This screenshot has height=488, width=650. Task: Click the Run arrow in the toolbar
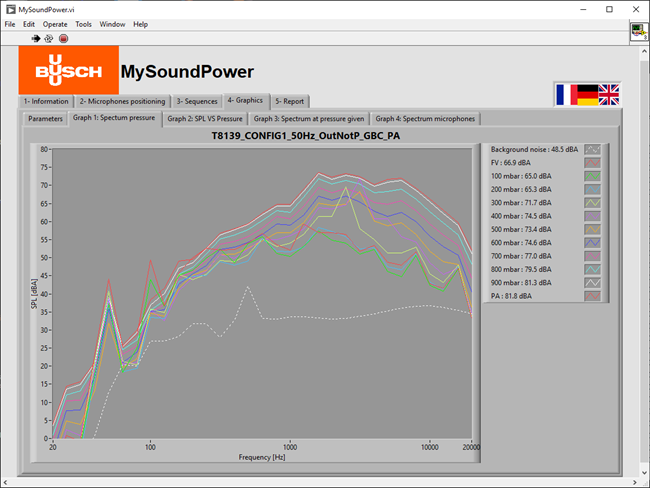point(36,38)
